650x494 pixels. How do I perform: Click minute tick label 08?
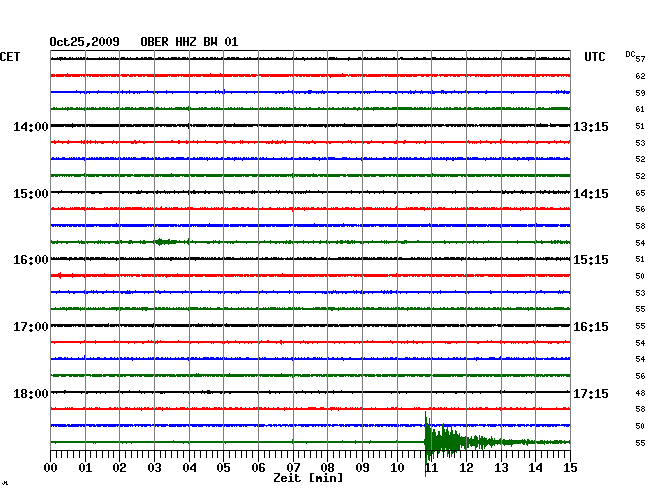(x=327, y=468)
